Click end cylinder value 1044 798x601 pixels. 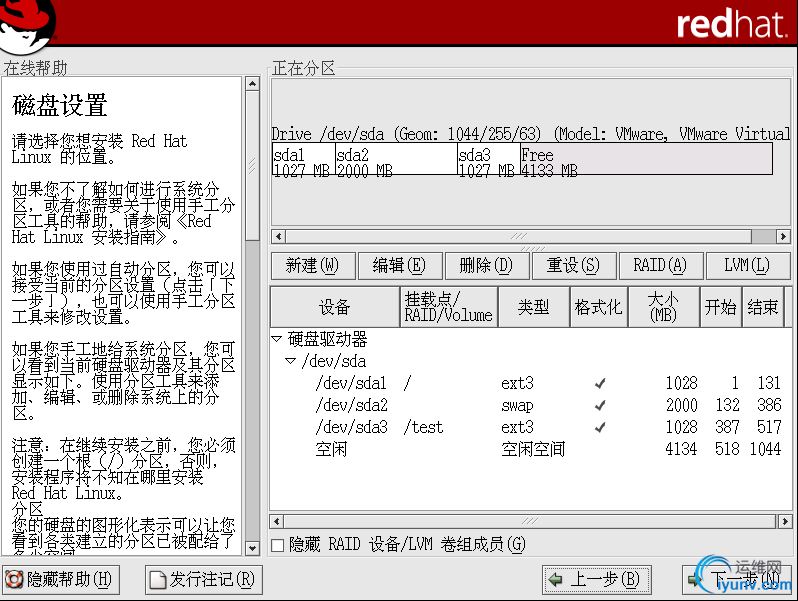(x=765, y=449)
